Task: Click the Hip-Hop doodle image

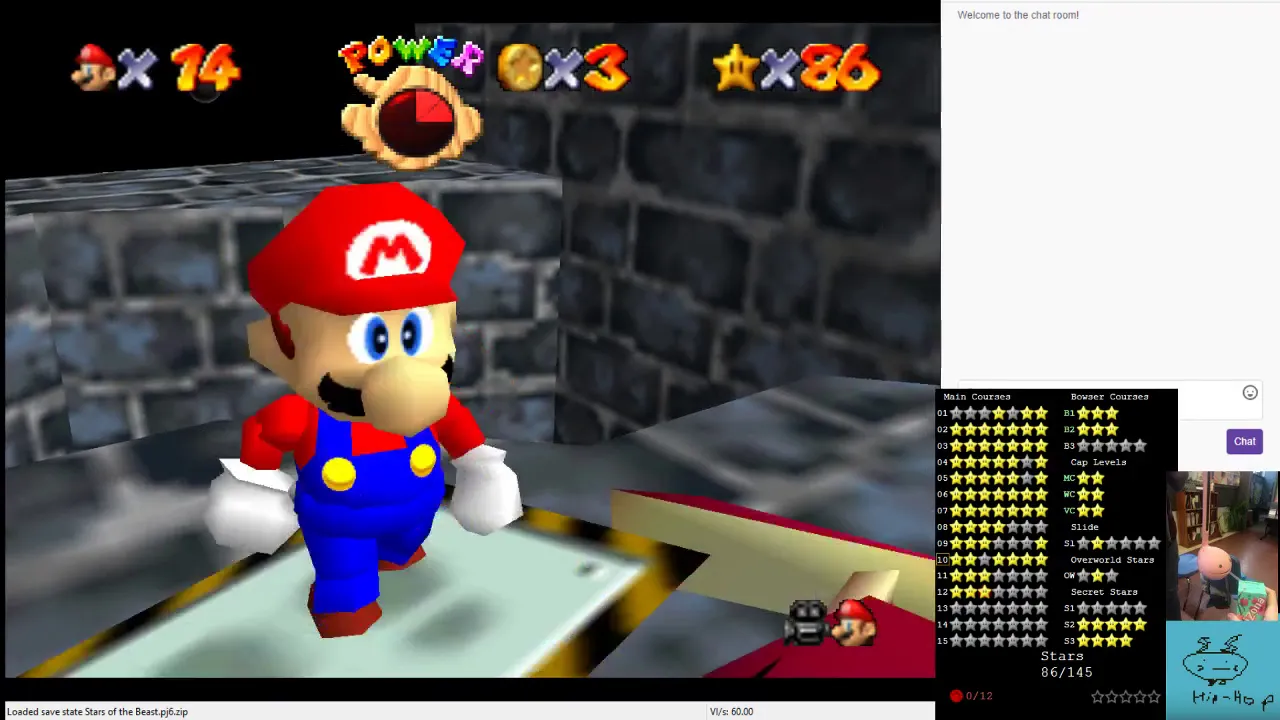Action: tap(1222, 670)
